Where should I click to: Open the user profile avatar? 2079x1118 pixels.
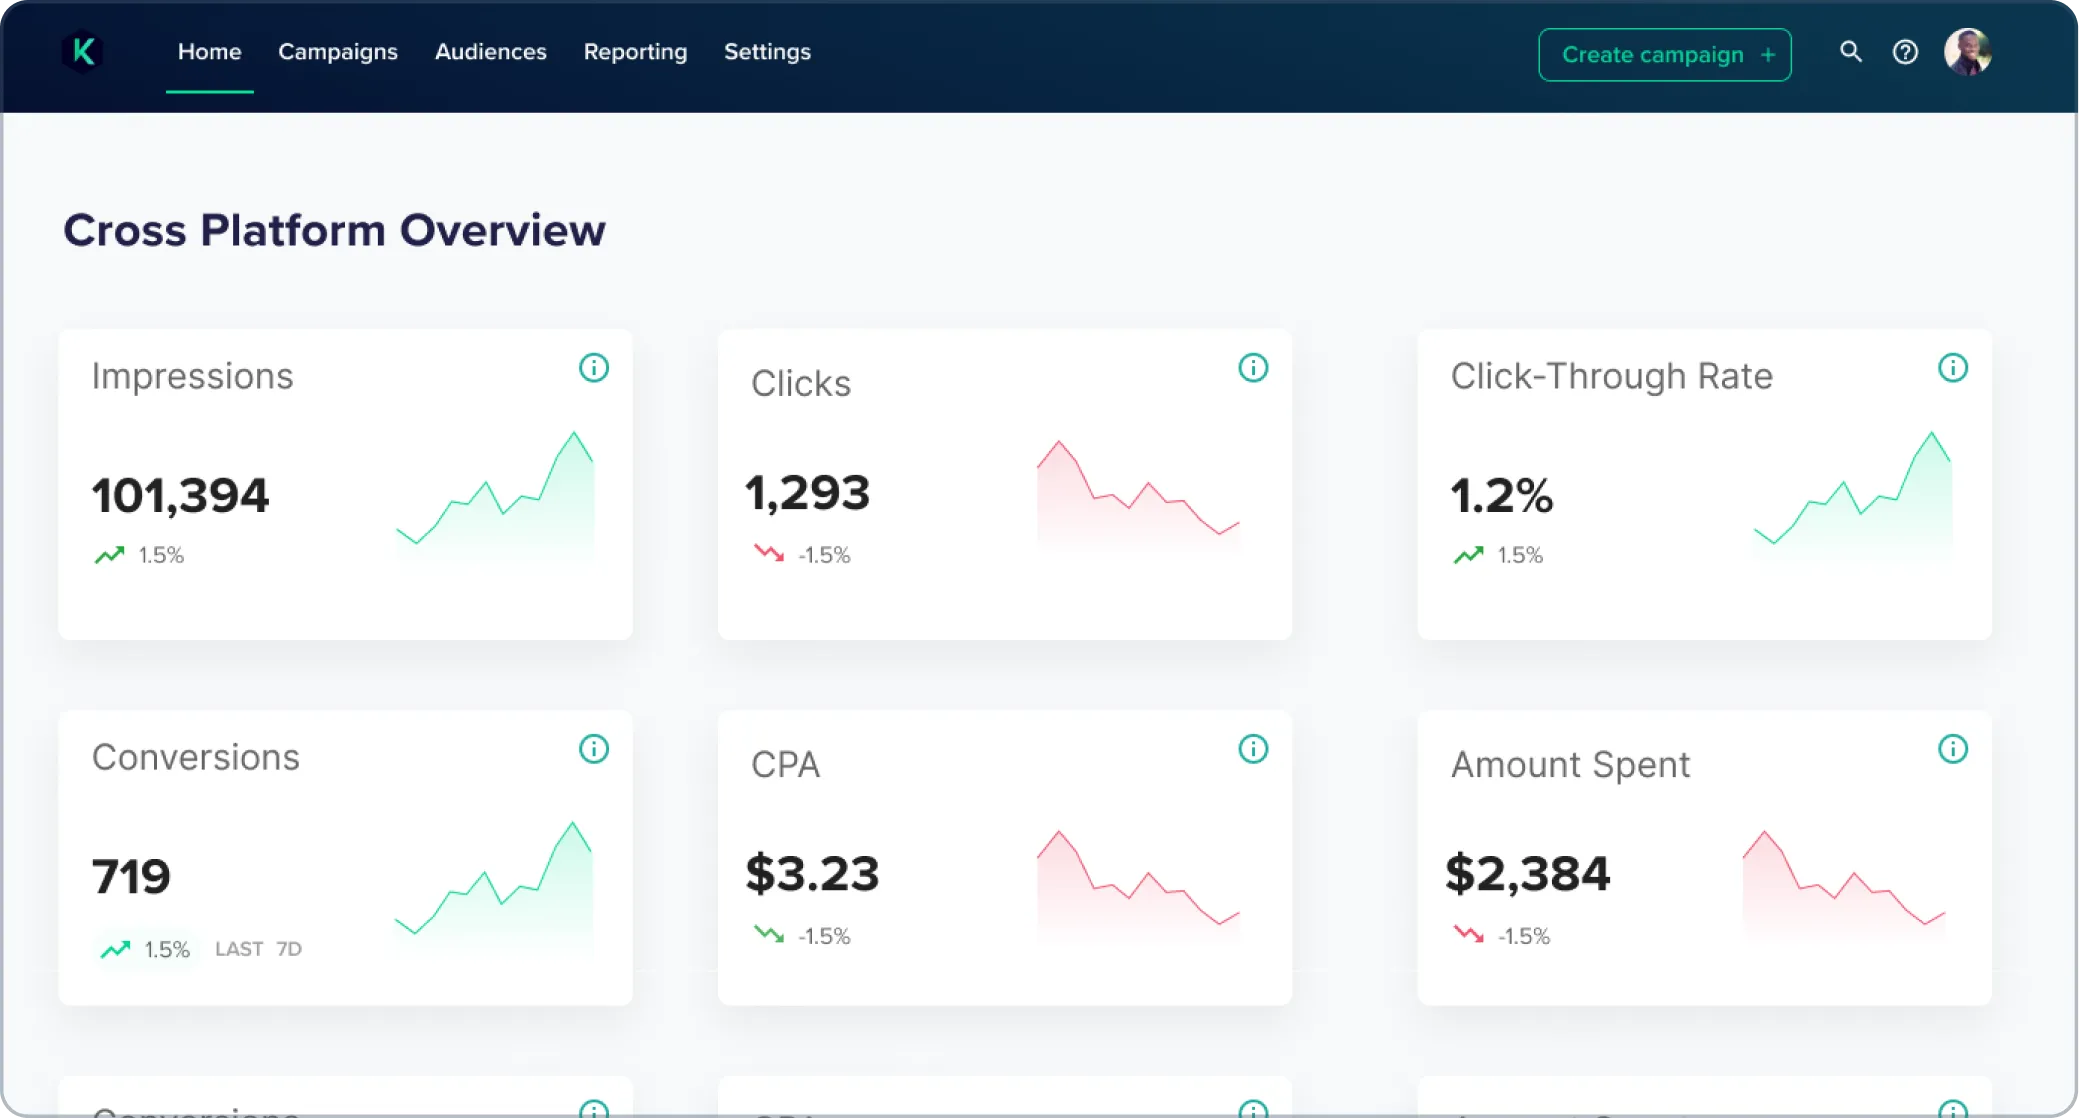[x=1967, y=52]
